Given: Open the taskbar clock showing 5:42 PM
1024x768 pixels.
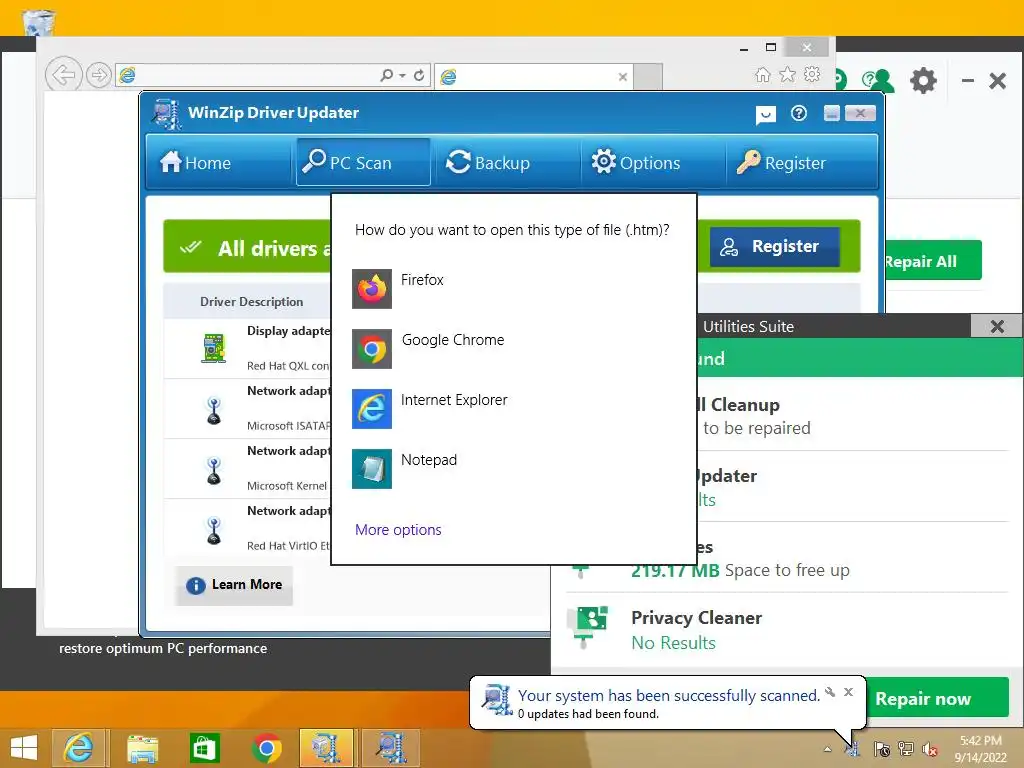Looking at the screenshot, I should (x=980, y=749).
